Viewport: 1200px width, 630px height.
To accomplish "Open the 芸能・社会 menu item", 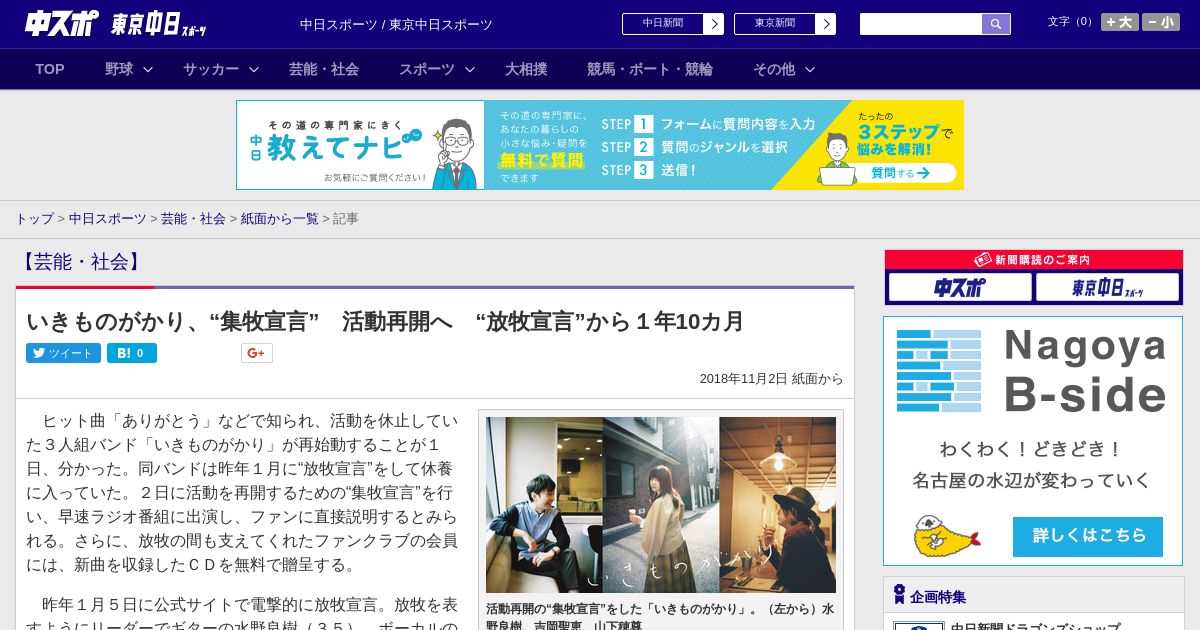I will pos(324,69).
